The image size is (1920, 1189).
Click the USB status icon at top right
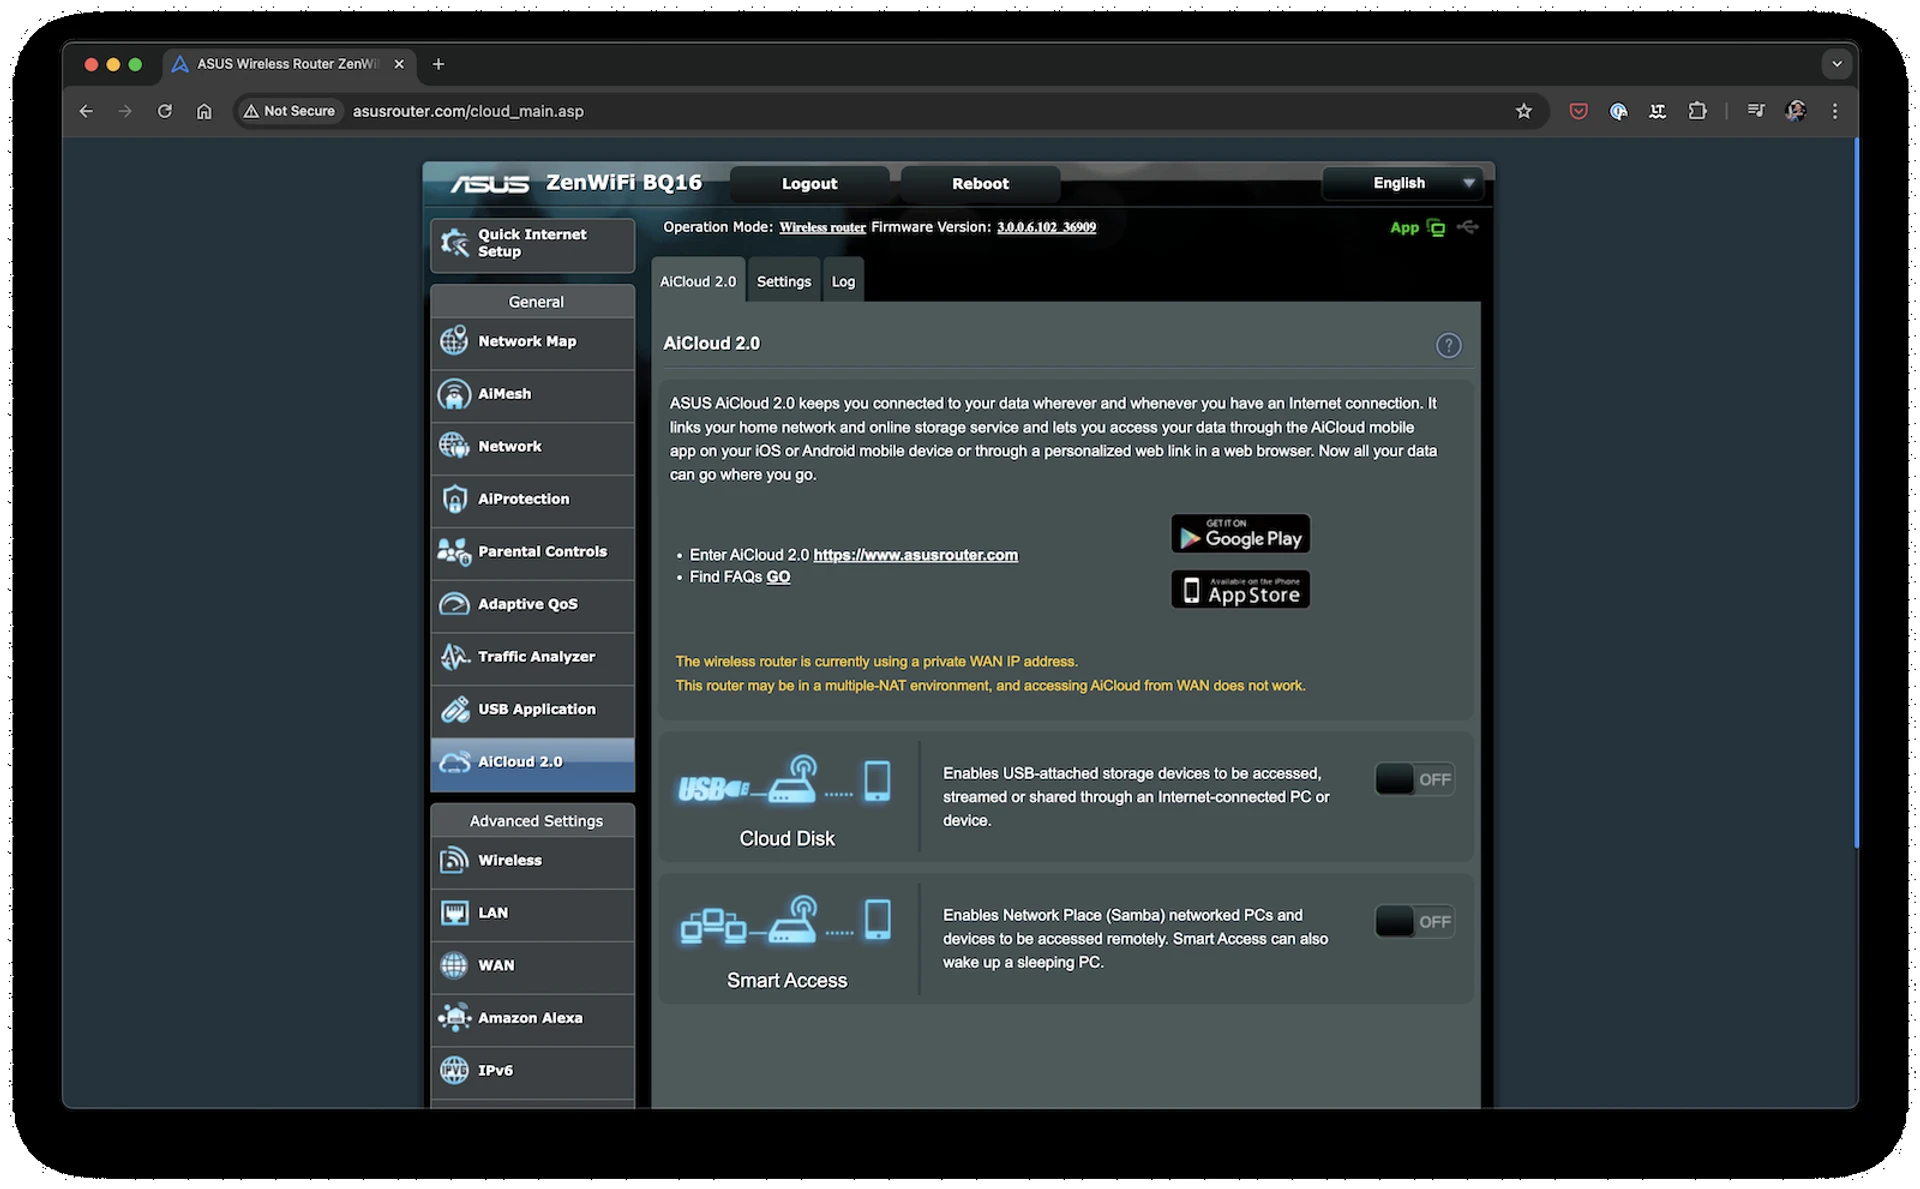(x=1467, y=227)
